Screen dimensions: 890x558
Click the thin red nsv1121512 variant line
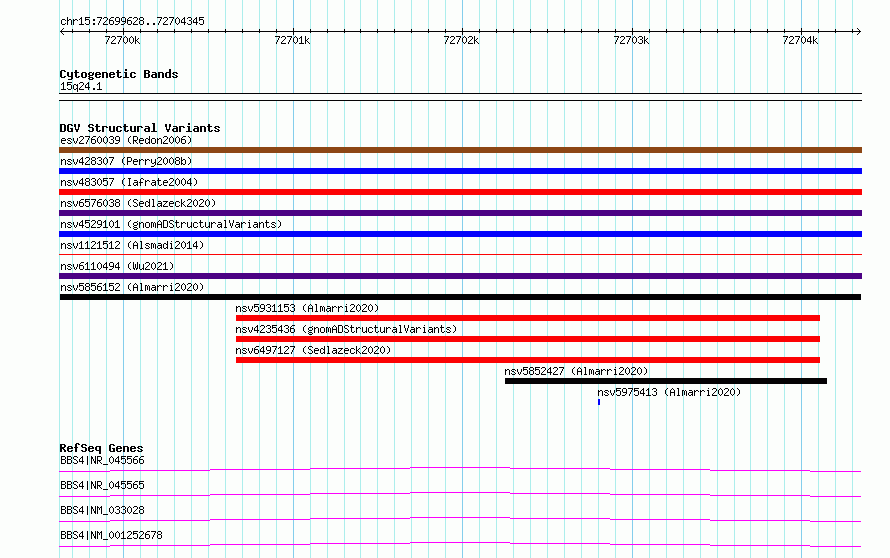460,254
